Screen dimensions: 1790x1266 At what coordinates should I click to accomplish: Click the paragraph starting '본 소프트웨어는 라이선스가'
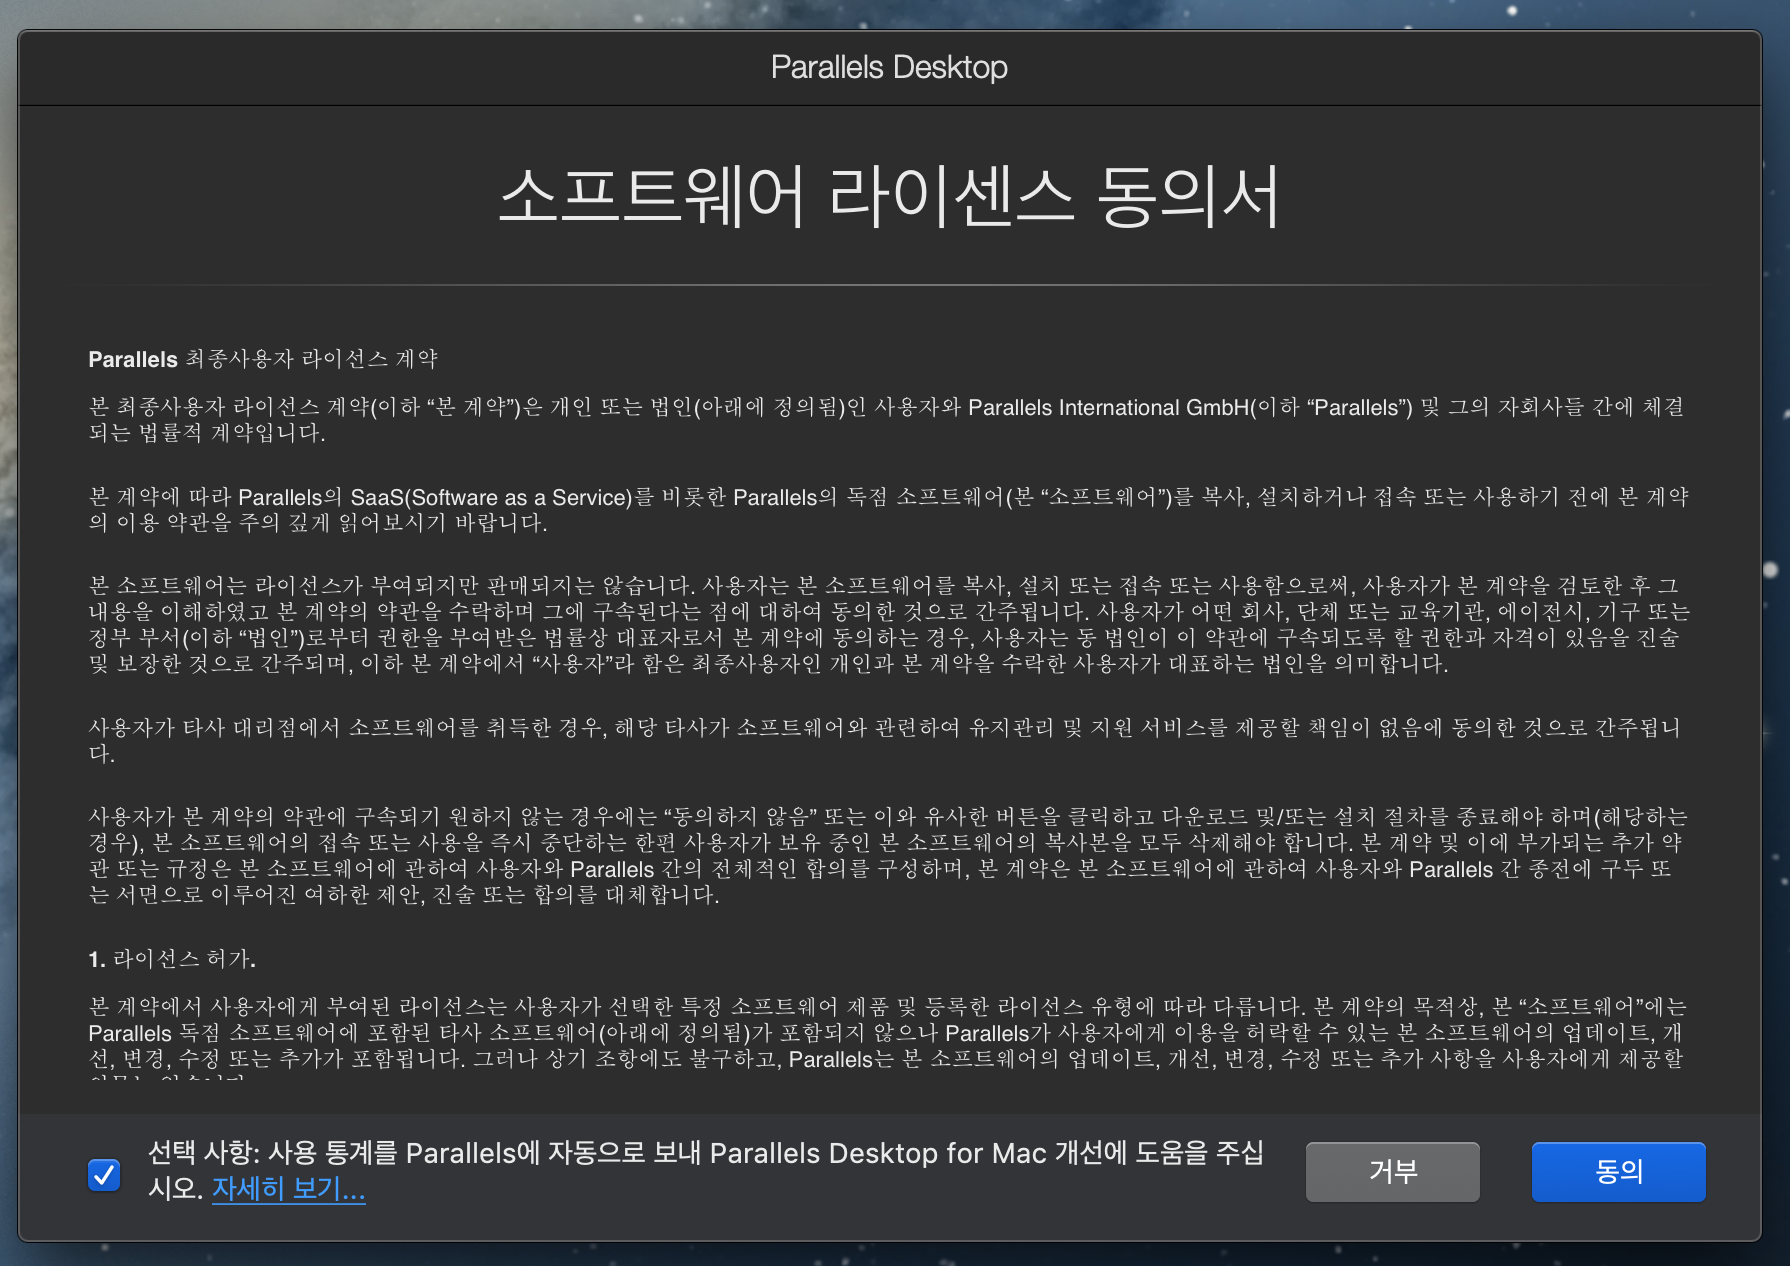(889, 624)
